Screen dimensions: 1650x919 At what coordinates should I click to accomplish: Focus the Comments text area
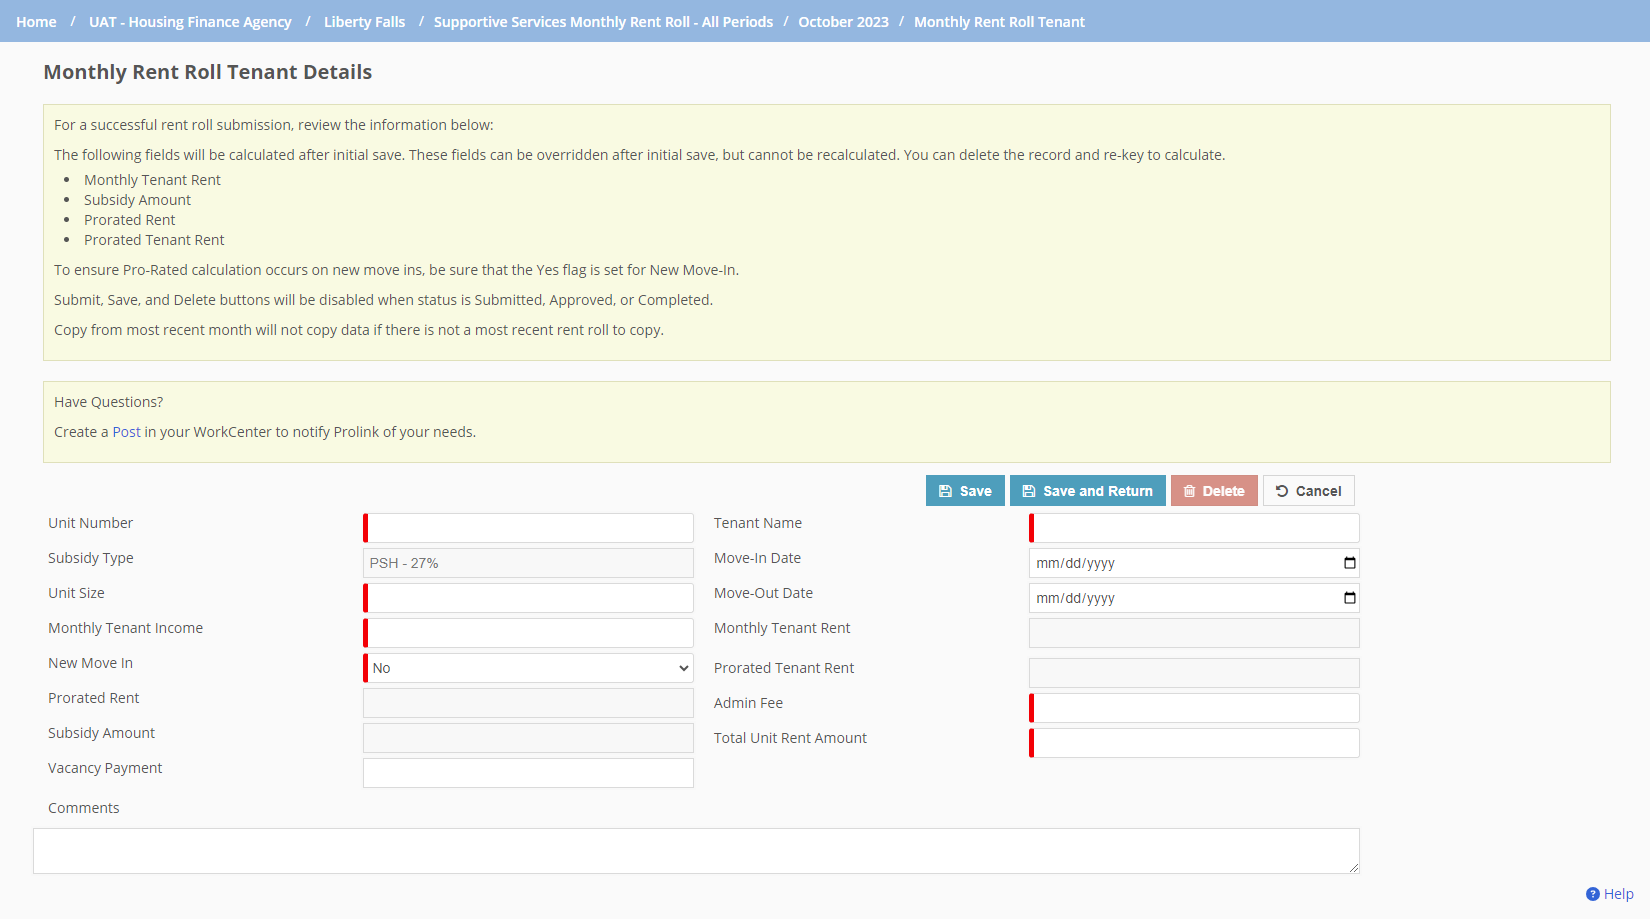point(696,851)
